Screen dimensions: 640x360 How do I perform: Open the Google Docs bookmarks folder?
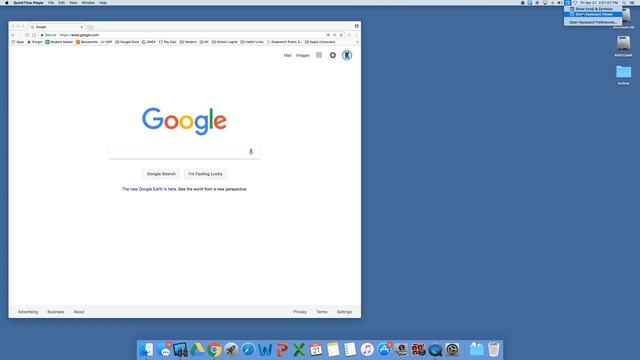pos(127,42)
